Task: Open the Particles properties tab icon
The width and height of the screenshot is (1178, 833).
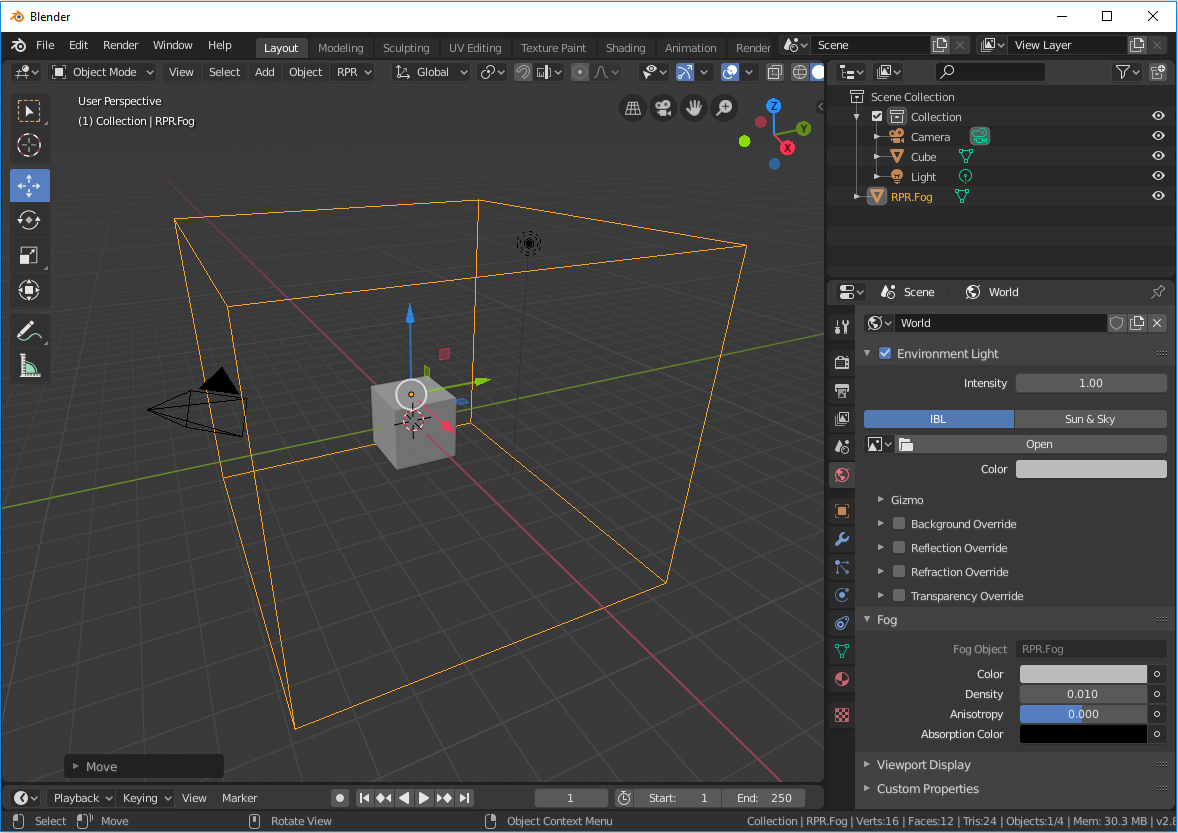Action: click(842, 567)
